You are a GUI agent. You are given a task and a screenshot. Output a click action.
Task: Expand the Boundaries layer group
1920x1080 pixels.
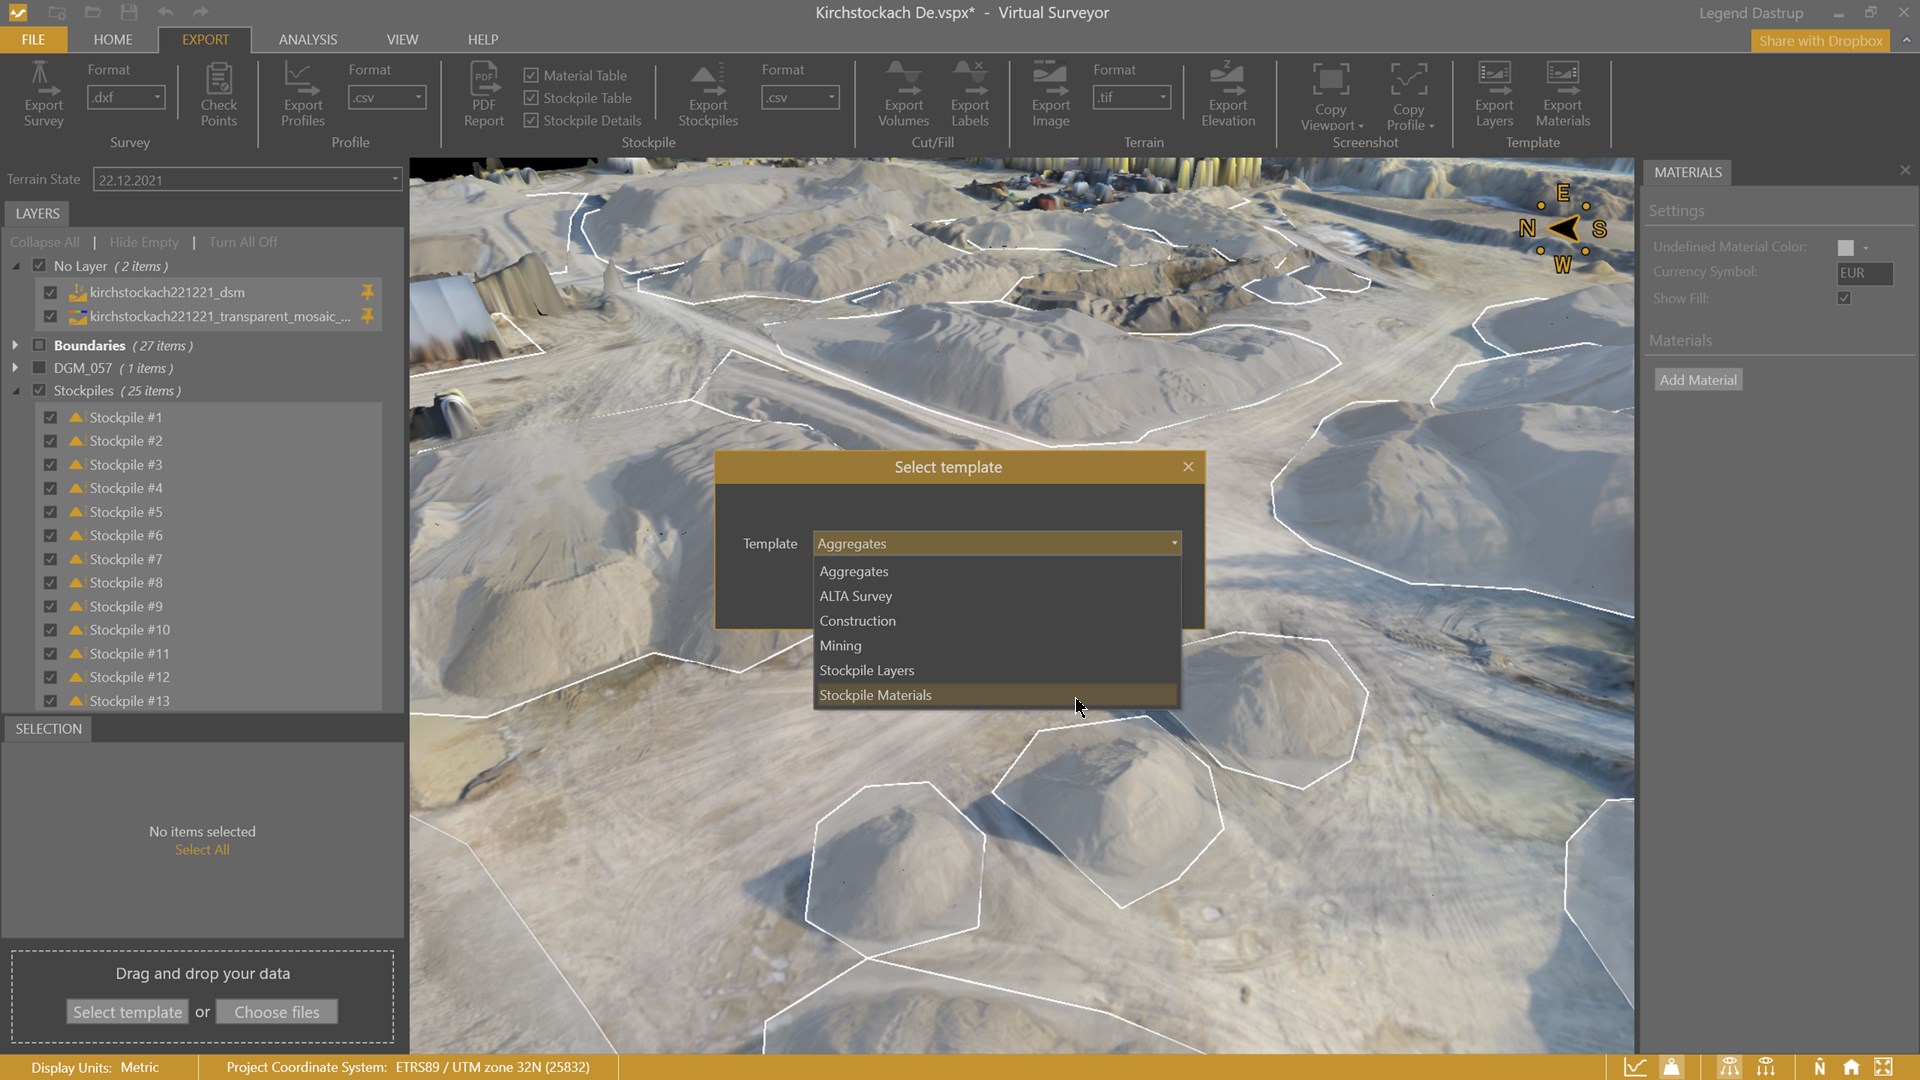(15, 345)
